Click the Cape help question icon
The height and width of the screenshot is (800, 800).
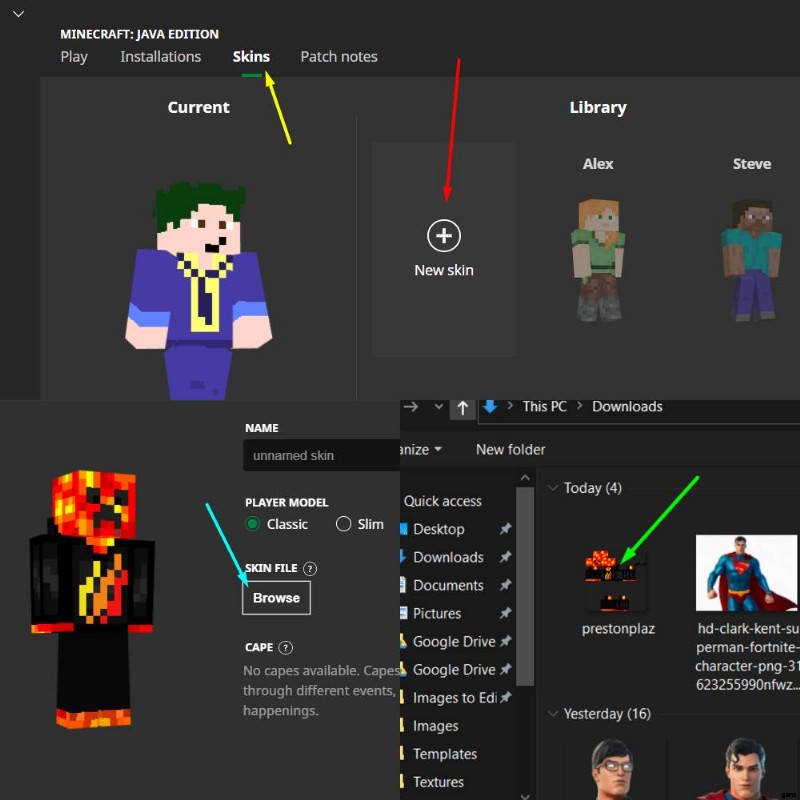pos(286,648)
